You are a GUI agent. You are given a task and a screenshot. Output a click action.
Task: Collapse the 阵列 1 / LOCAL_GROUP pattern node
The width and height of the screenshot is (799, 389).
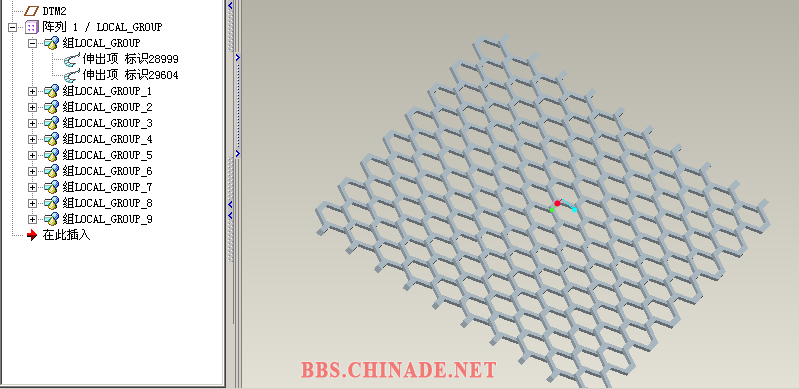pos(13,28)
